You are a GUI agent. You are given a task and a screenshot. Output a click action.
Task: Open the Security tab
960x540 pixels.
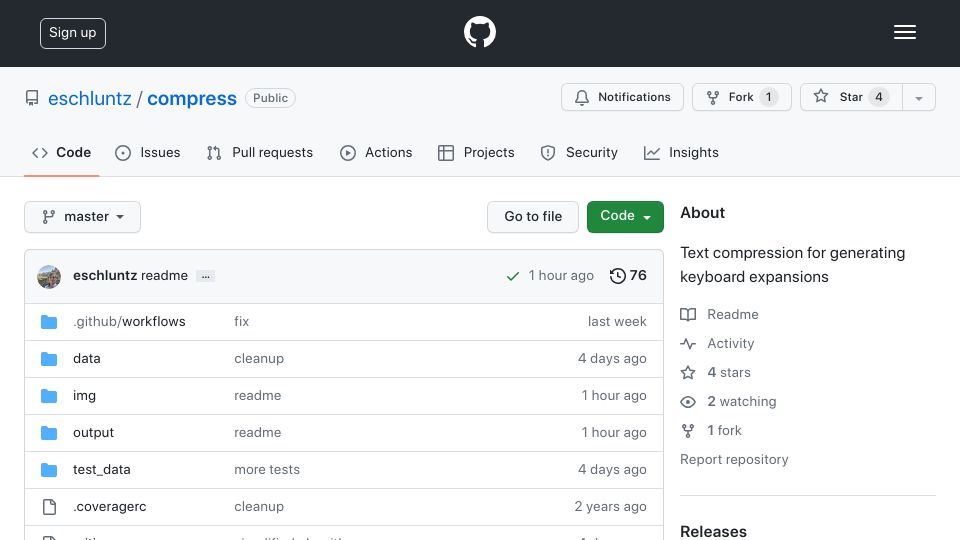point(579,152)
